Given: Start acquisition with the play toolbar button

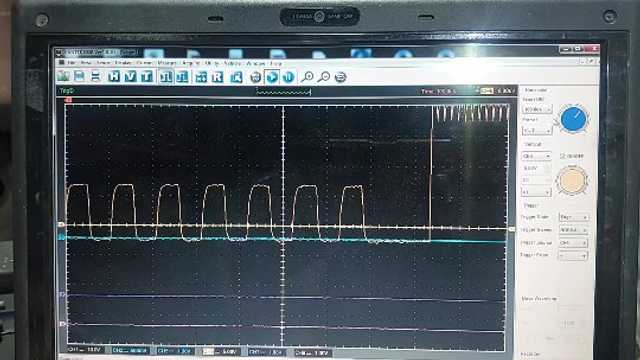Looking at the screenshot, I should coord(272,77).
